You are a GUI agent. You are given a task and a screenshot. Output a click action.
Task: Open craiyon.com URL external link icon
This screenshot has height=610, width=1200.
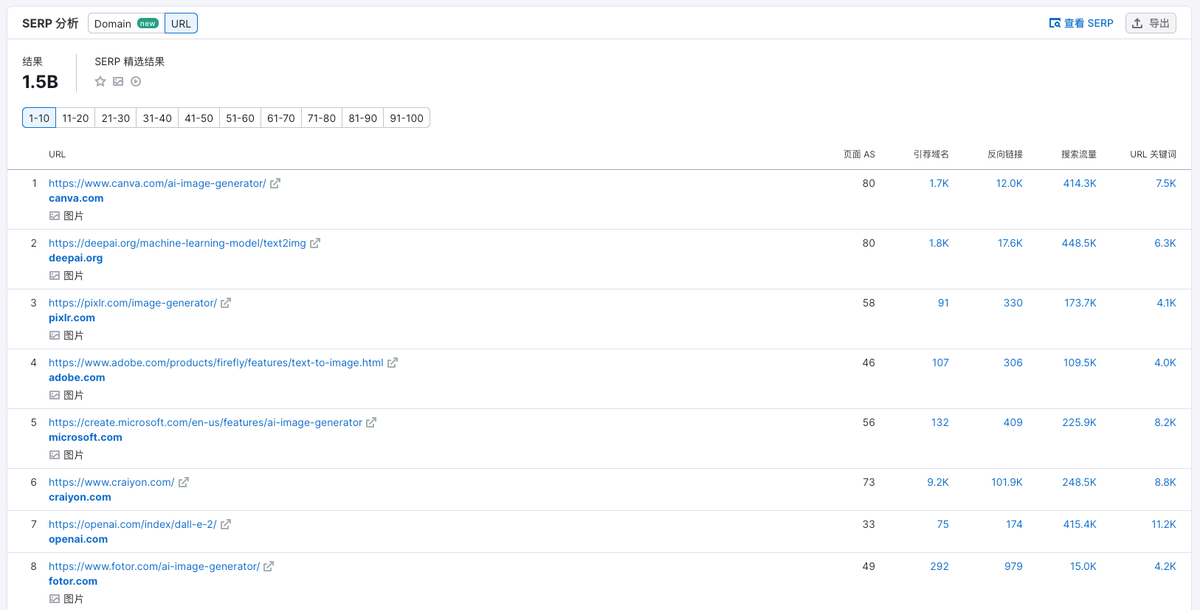183,482
